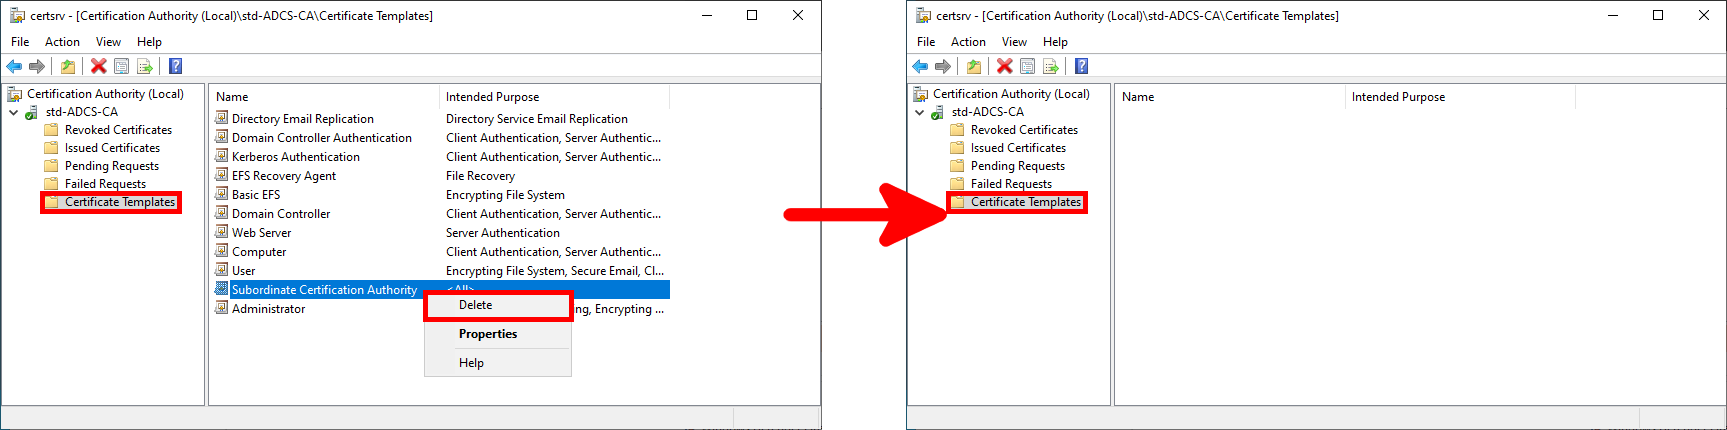This screenshot has height=430, width=1727.
Task: Click the Revoked Certificates folder icon in the left window
Action: 51,130
